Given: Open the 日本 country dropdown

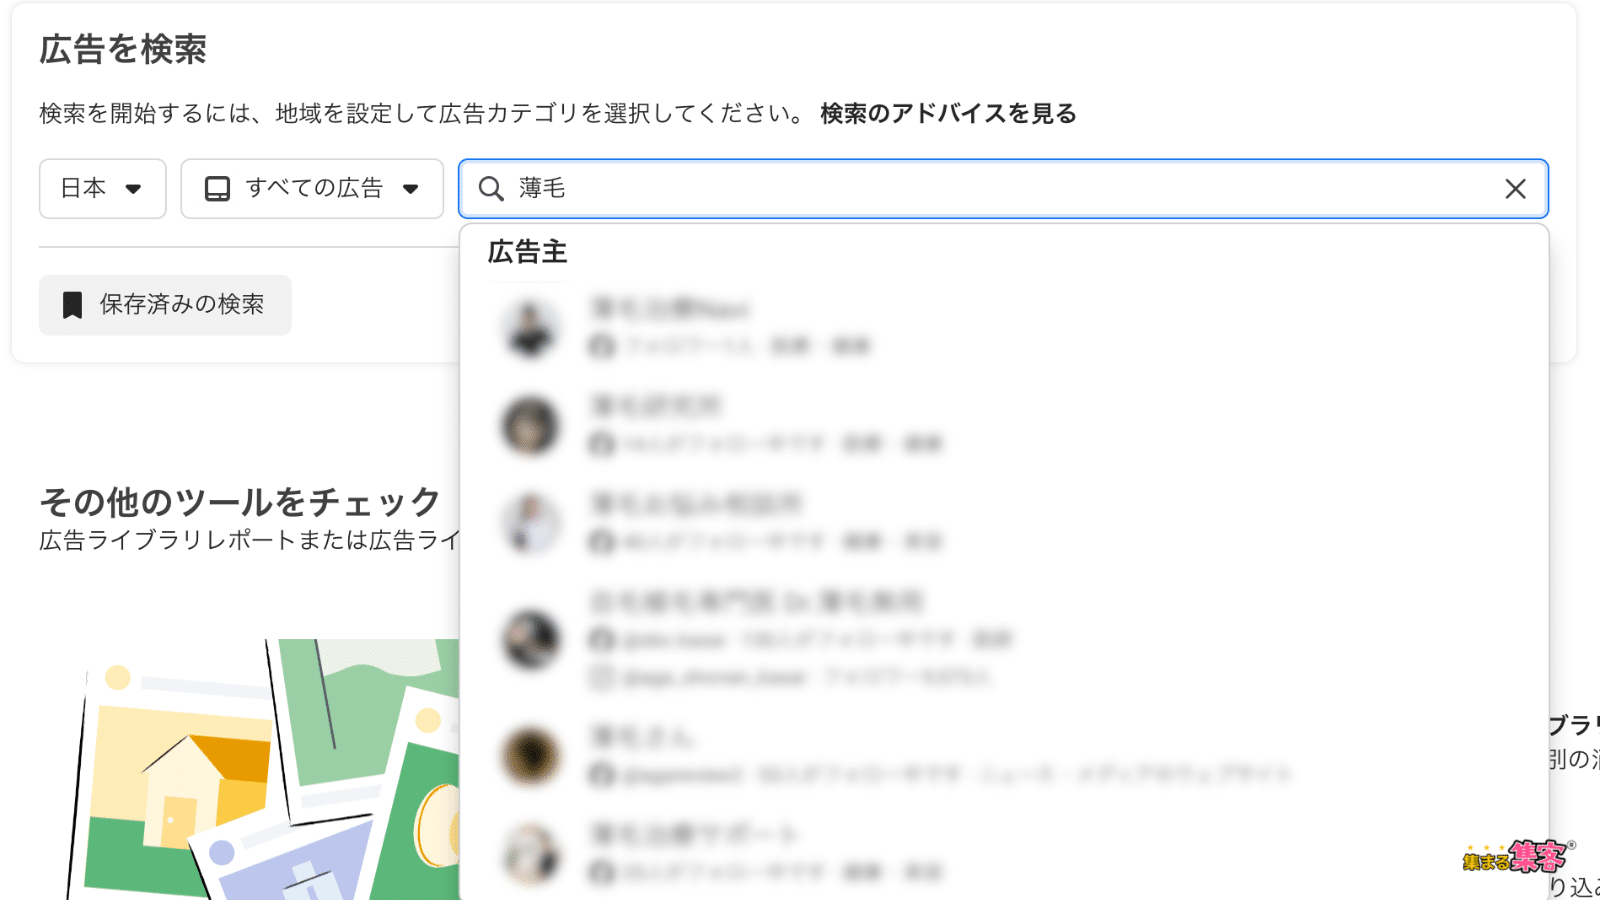Looking at the screenshot, I should point(102,188).
